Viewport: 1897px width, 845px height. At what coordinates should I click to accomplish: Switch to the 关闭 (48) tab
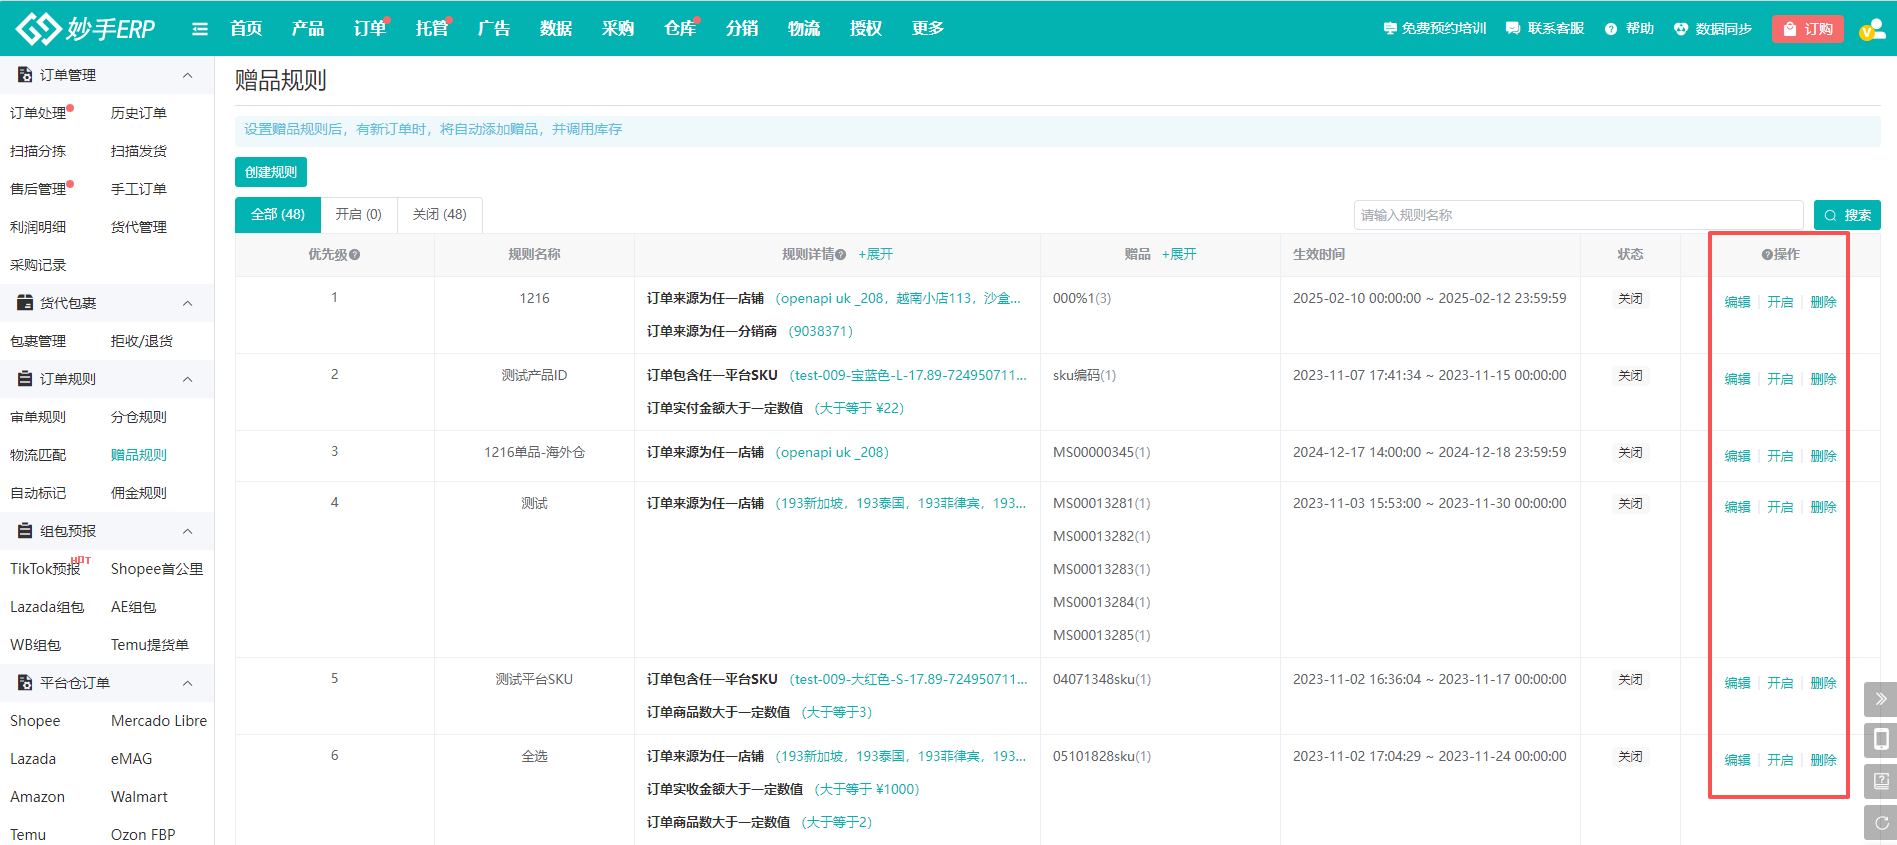point(439,215)
